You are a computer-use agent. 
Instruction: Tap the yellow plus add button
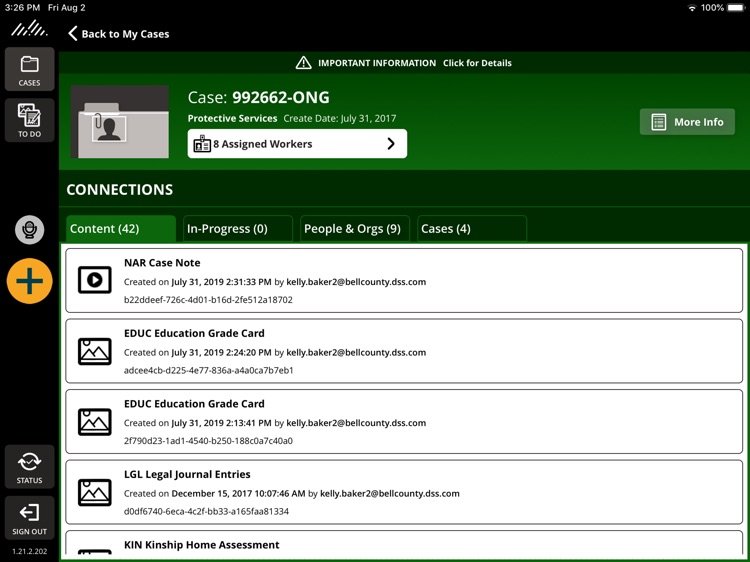30,281
